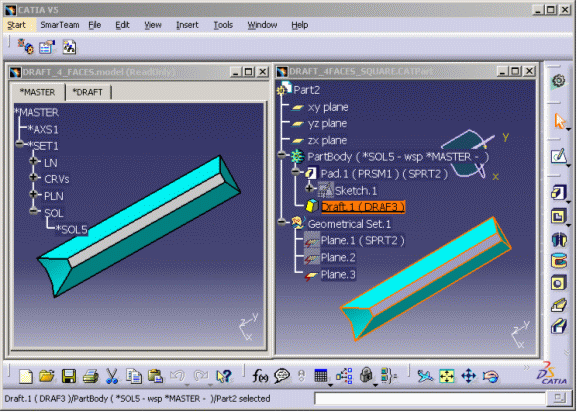Viewport: 577px width, 412px height.
Task: Click the drafted solid in the CATPart window
Action: (x=426, y=279)
